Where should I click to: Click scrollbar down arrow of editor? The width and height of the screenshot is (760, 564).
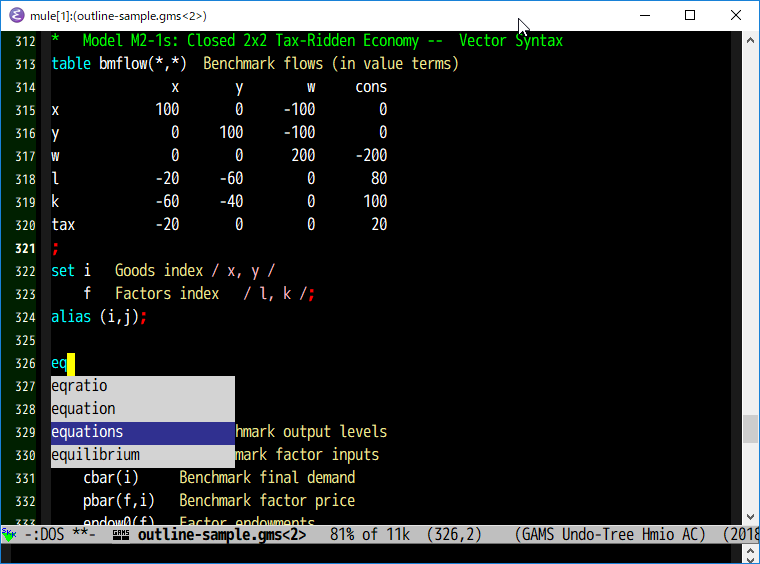[750, 517]
